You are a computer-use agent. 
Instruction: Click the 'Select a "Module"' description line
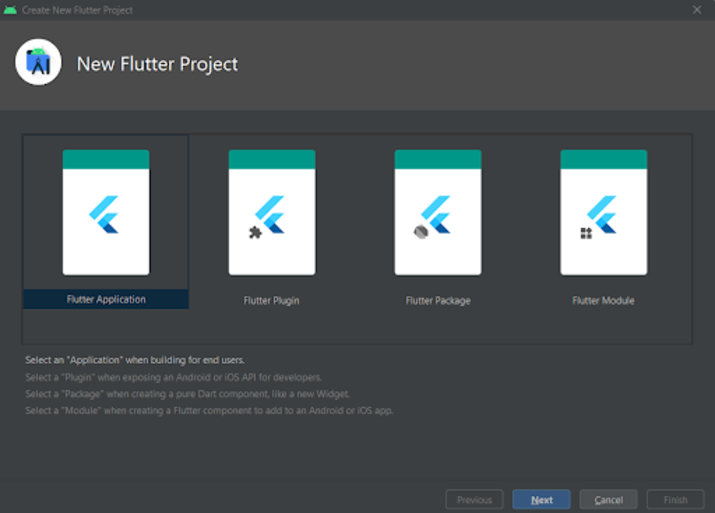pos(209,410)
